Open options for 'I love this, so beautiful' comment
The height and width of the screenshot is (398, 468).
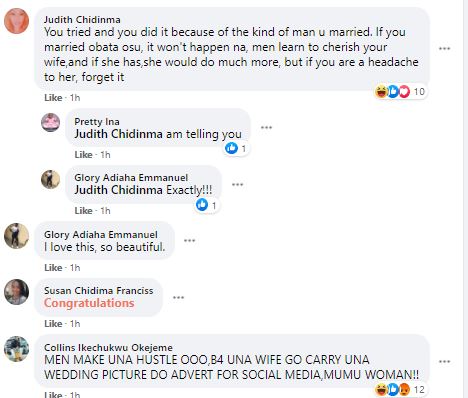coord(189,240)
